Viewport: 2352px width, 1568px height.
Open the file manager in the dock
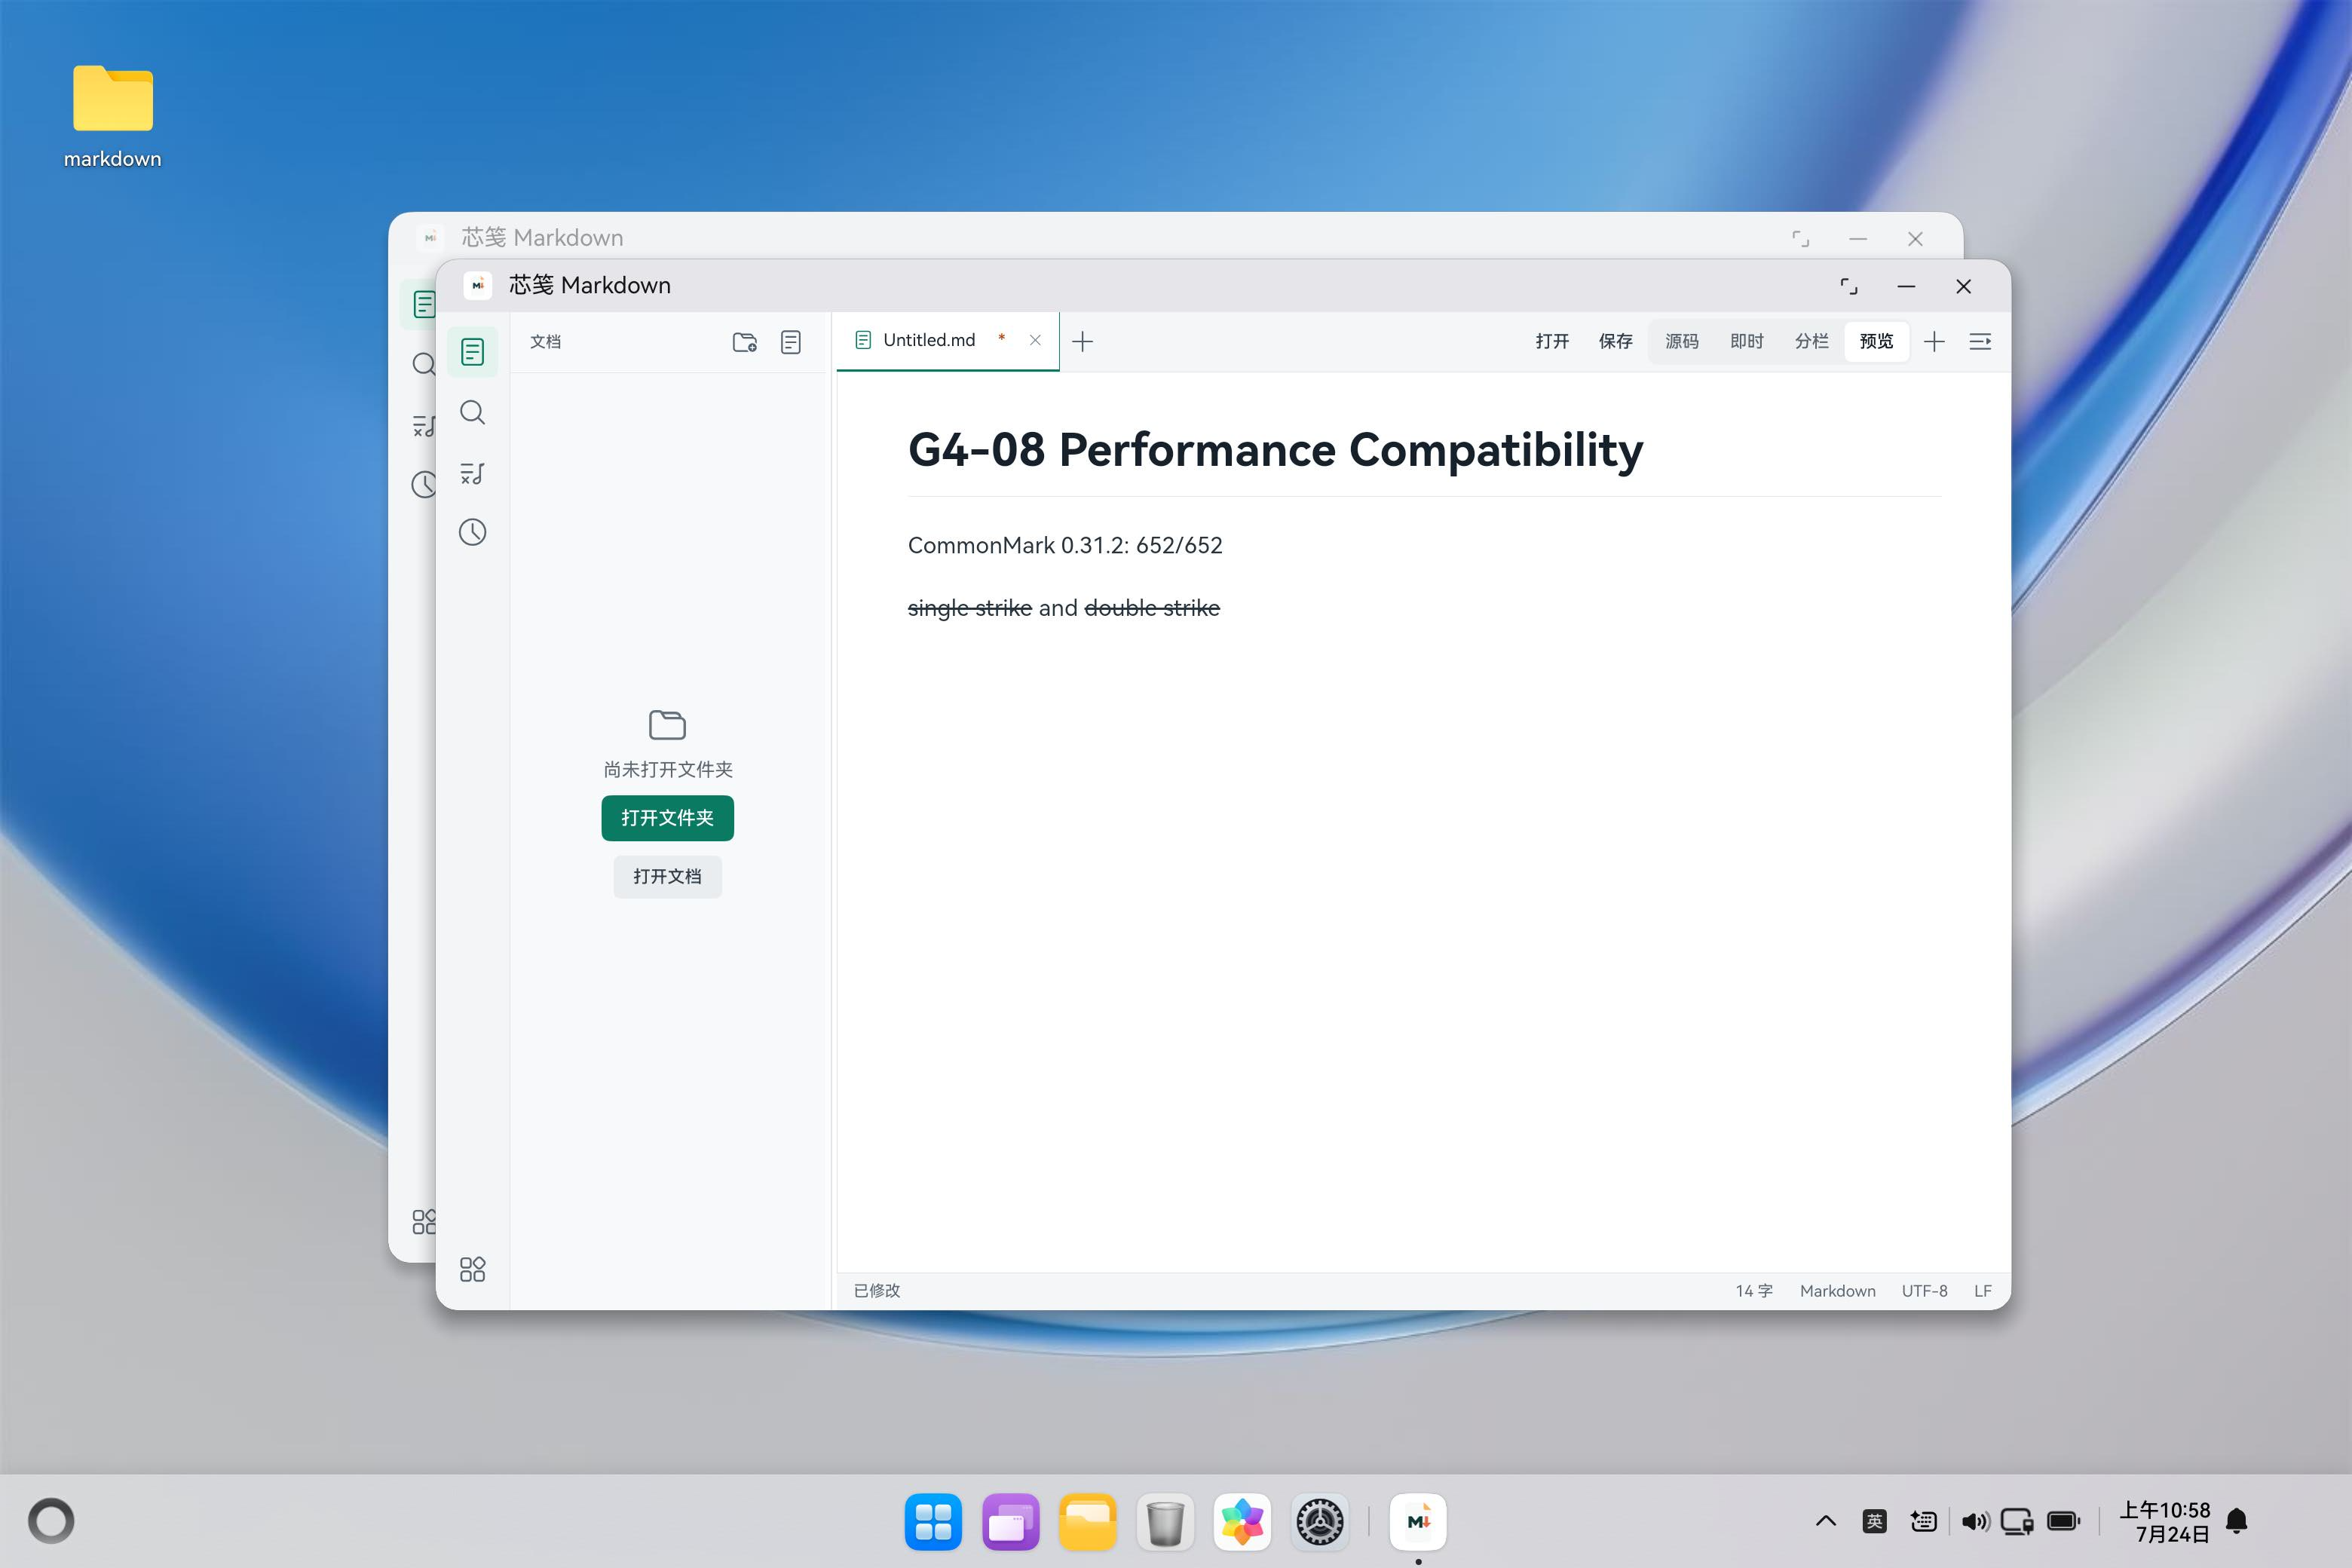pos(1088,1522)
